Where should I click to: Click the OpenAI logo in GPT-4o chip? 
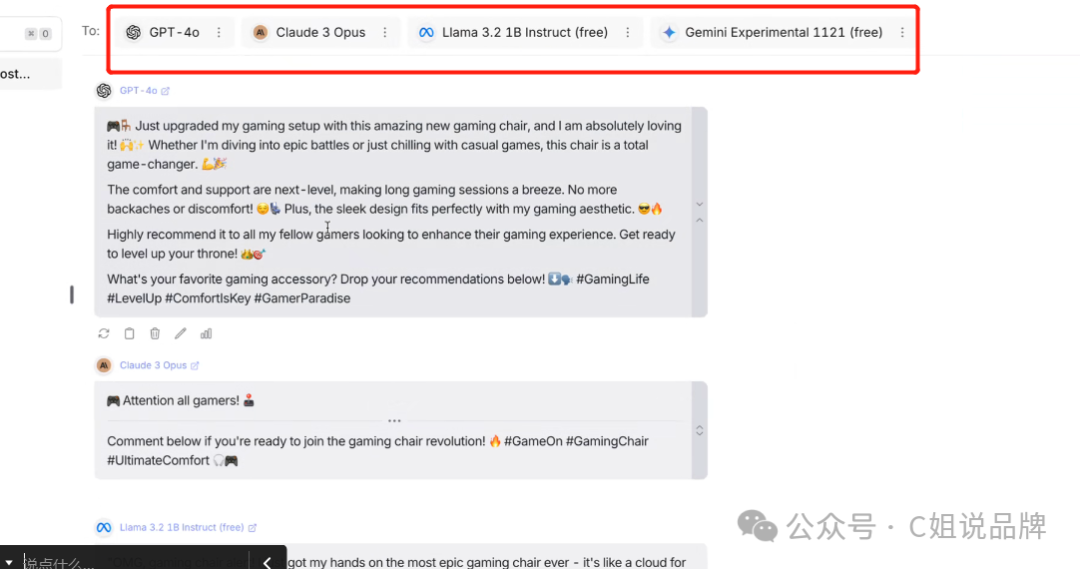134,32
